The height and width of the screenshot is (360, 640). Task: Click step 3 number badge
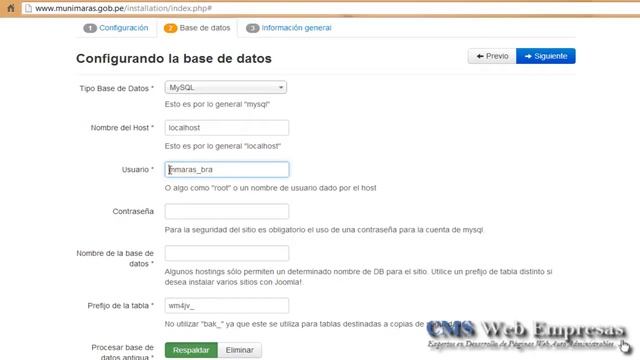click(252, 28)
